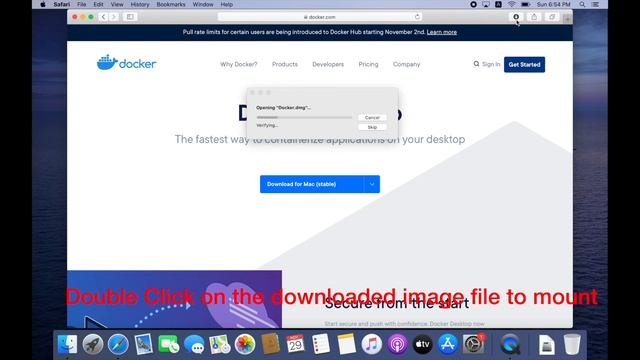Expand the 'Why Docker?' navigation menu
Viewport: 640px width, 360px height.
(x=239, y=64)
